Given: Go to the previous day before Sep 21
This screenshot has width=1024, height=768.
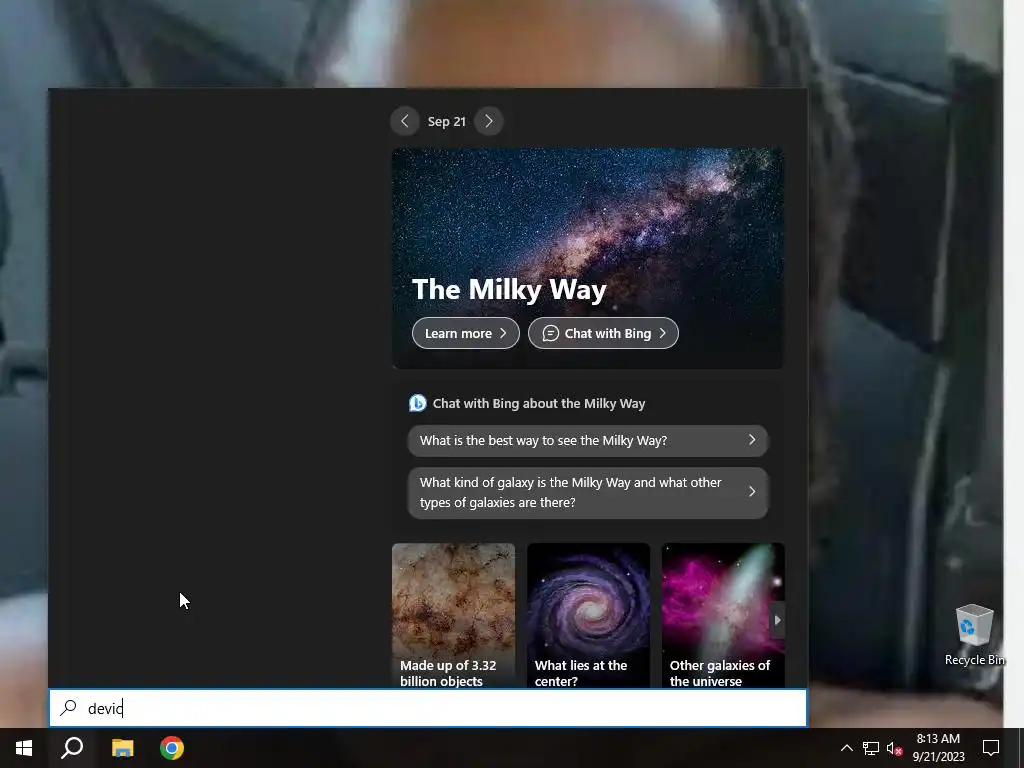Looking at the screenshot, I should pos(405,121).
